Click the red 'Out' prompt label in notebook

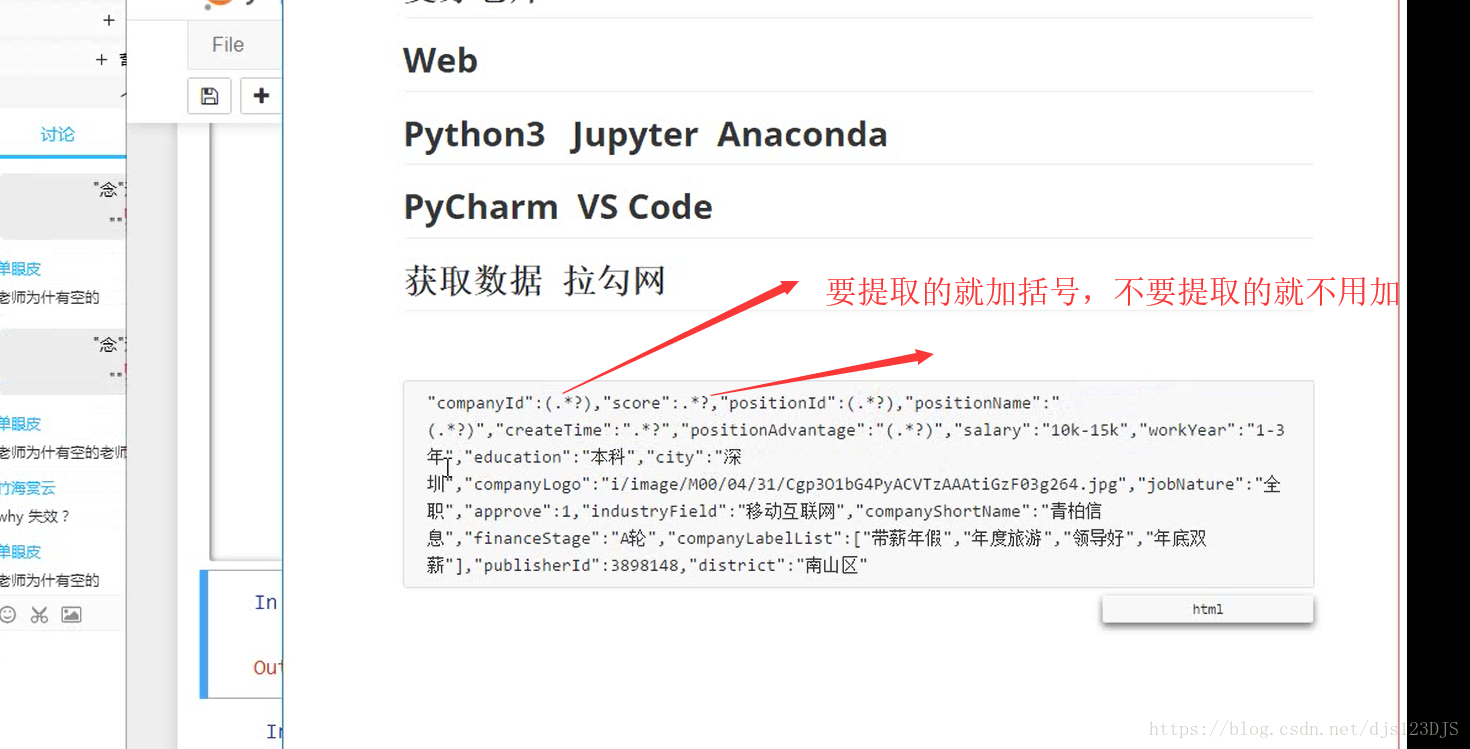click(x=267, y=667)
